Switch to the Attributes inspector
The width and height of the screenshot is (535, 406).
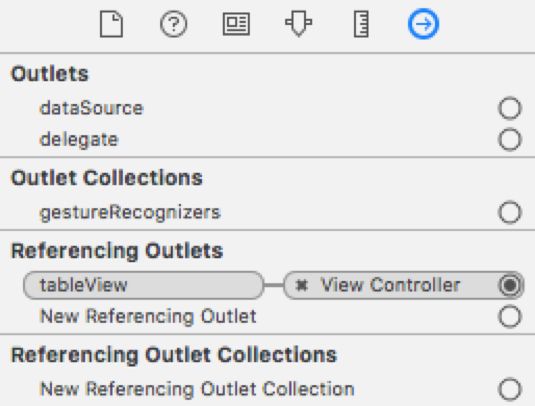click(x=299, y=23)
